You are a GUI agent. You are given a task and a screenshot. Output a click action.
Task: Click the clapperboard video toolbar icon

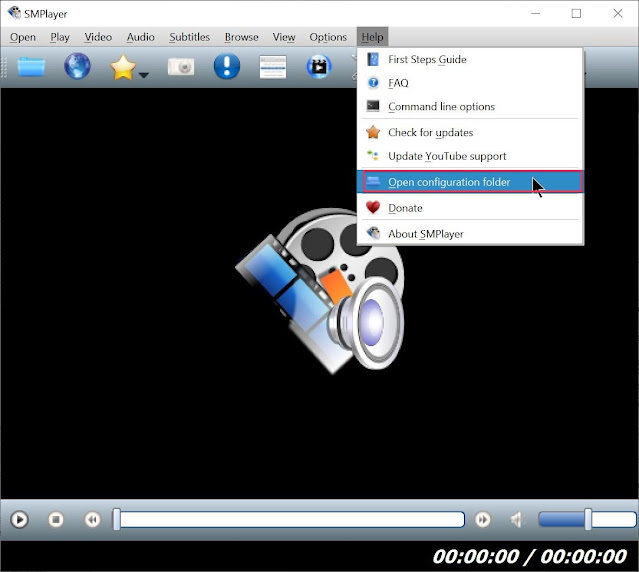(319, 66)
